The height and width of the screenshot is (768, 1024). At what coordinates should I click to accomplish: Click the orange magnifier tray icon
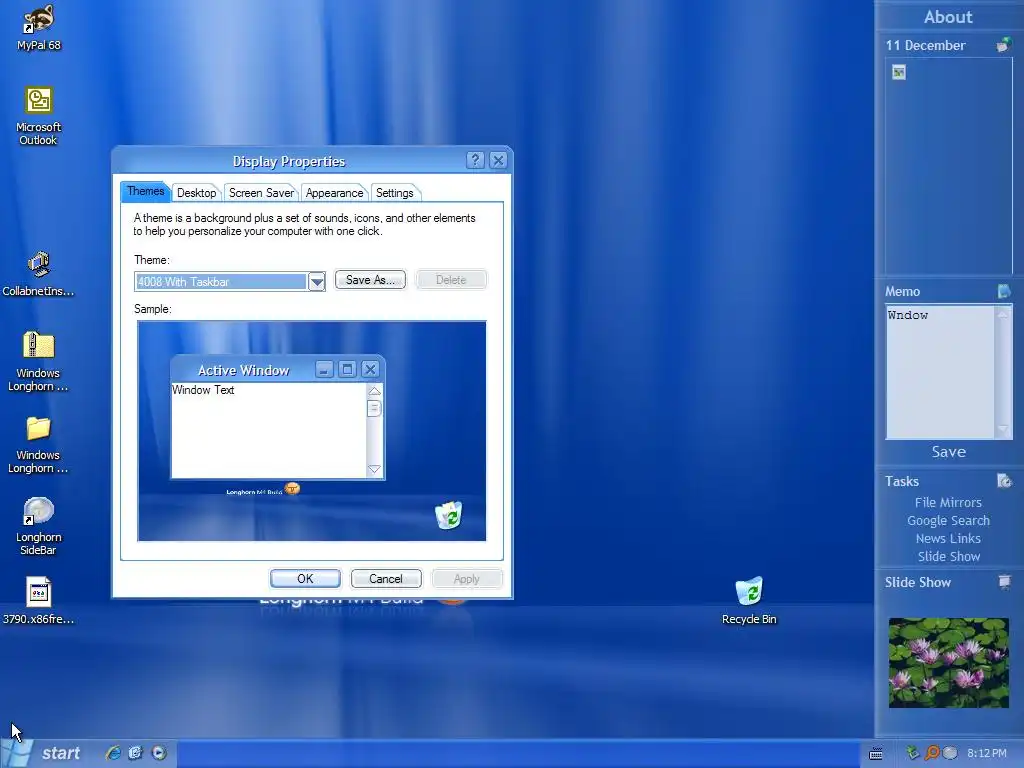click(x=932, y=753)
